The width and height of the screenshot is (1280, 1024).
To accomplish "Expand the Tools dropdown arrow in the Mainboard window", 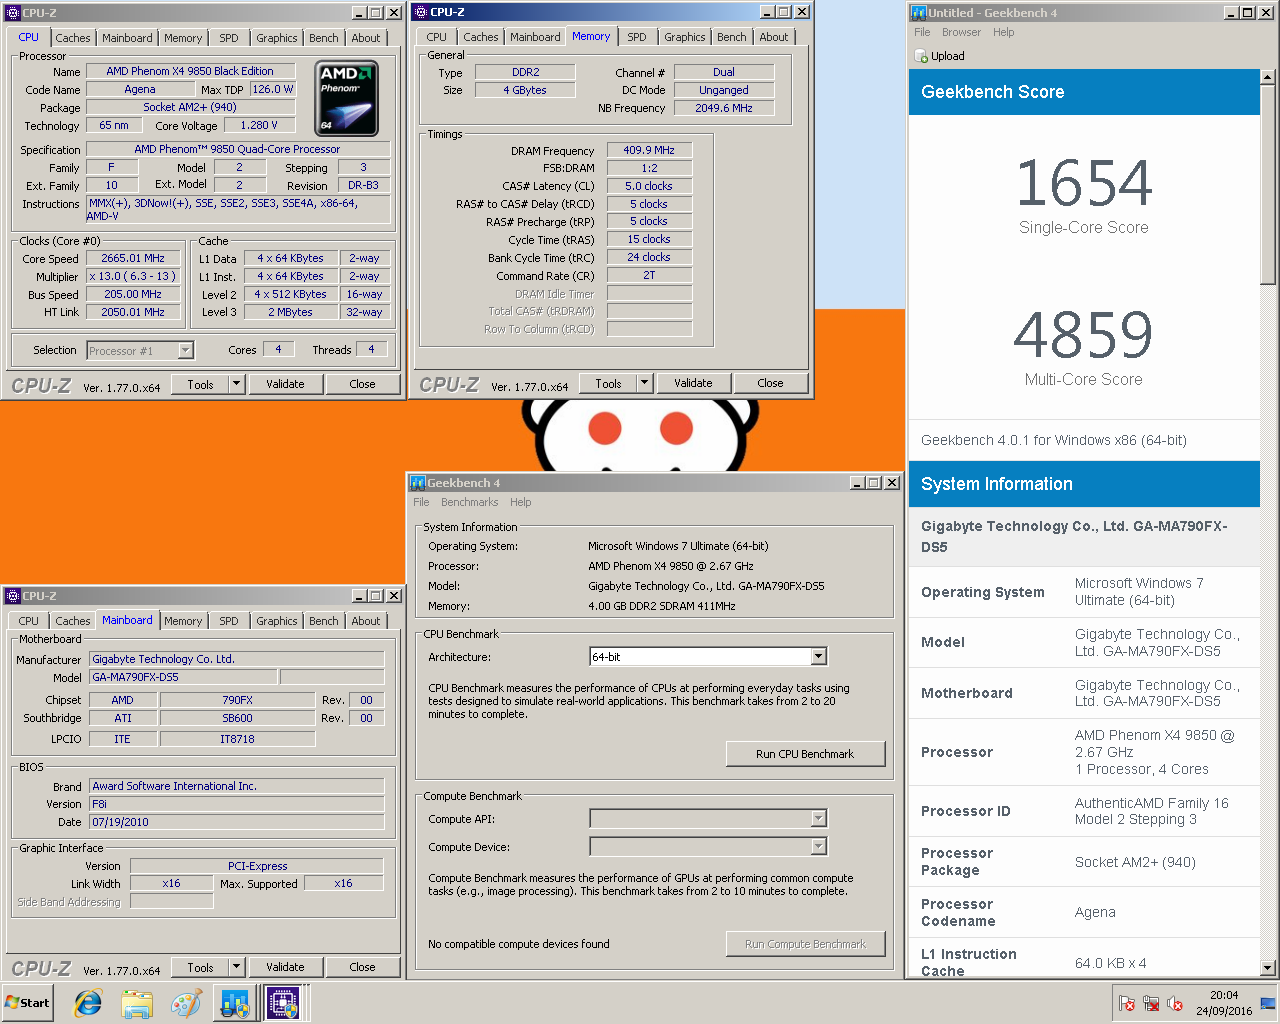I will pyautogui.click(x=236, y=967).
